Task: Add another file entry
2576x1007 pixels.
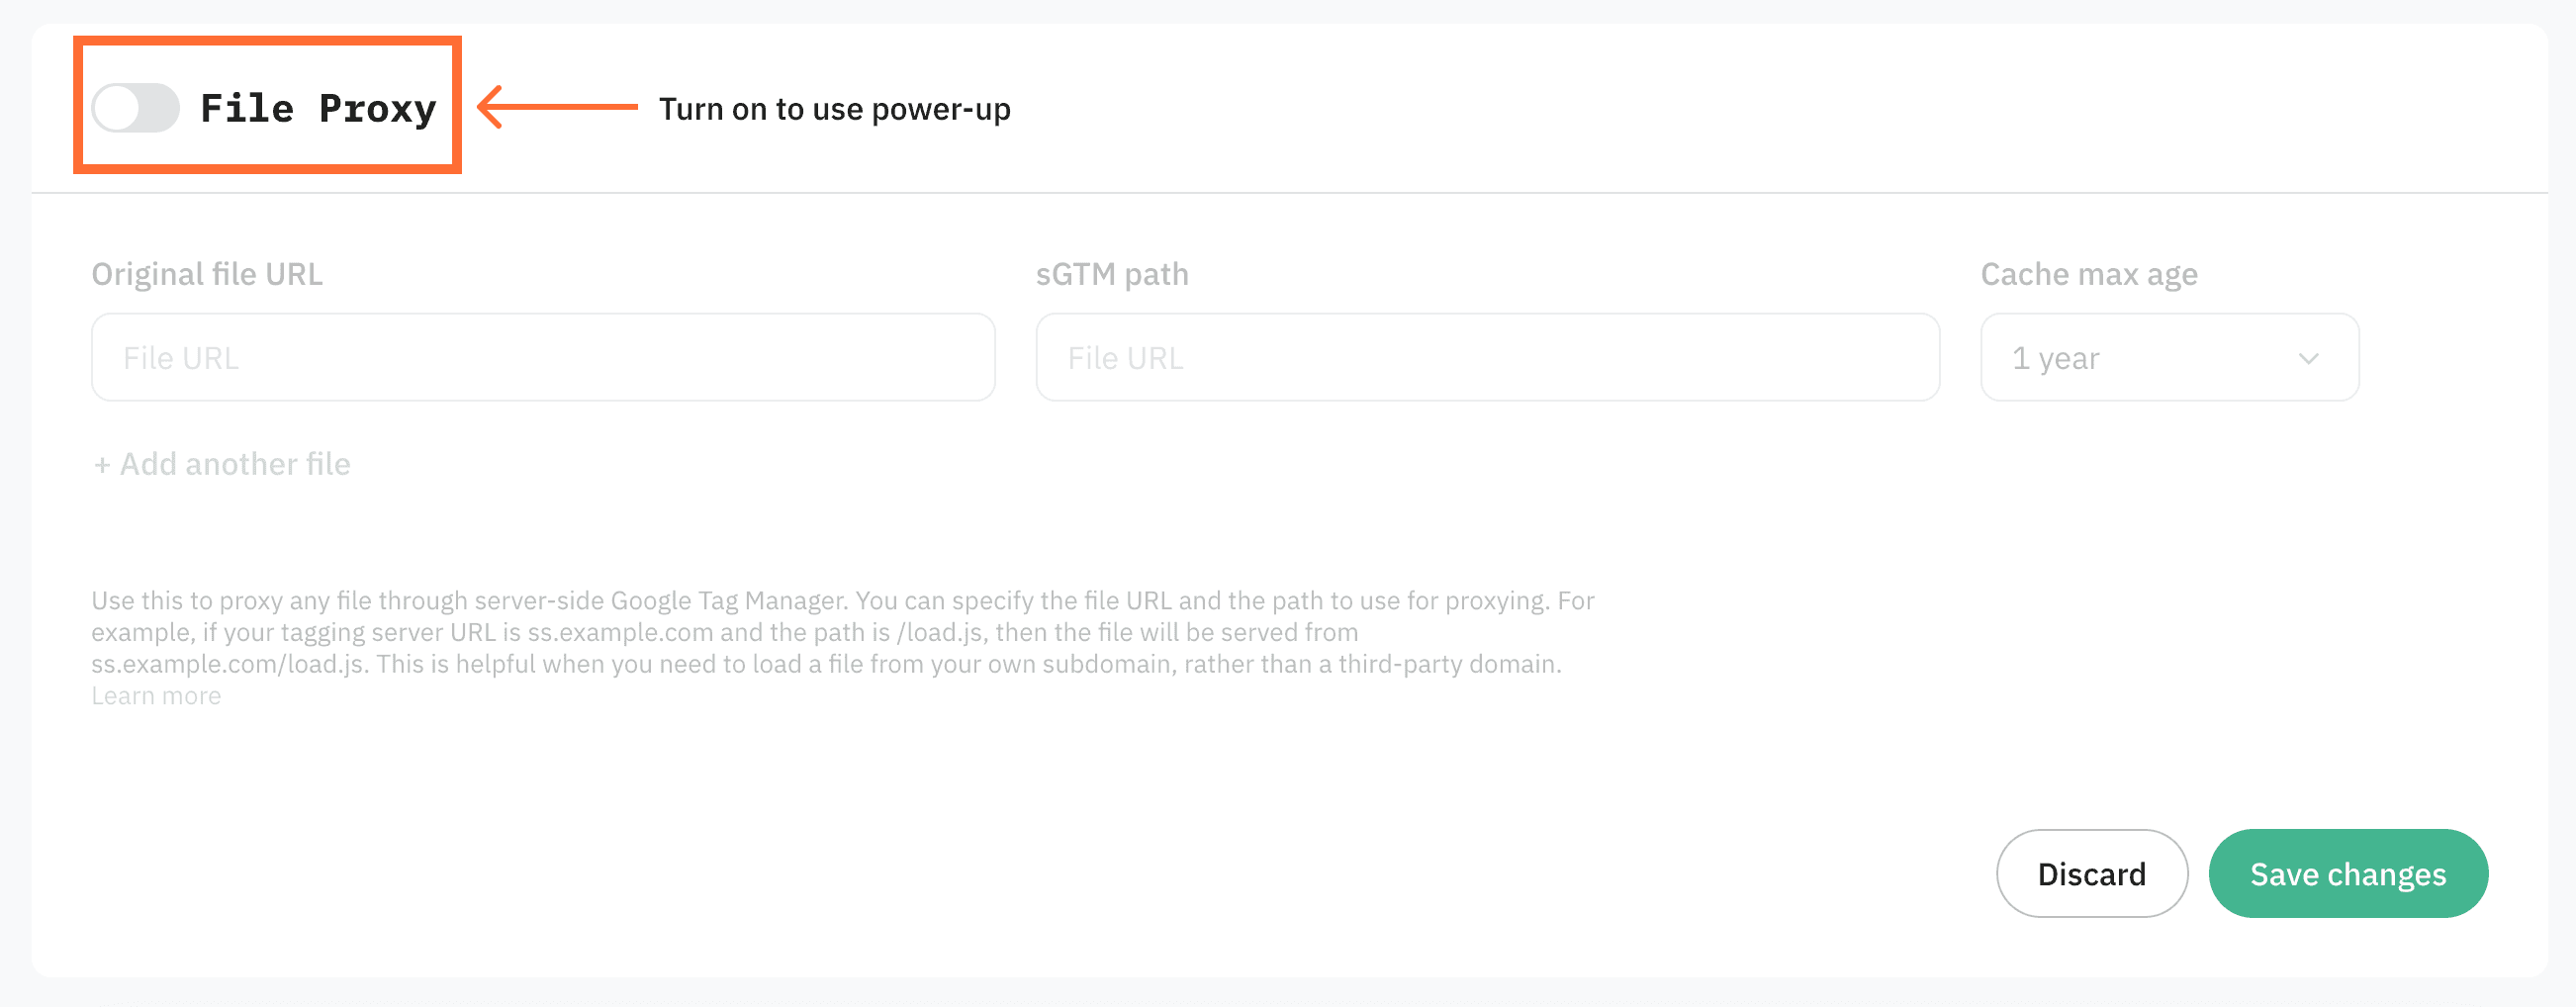Action: point(220,463)
